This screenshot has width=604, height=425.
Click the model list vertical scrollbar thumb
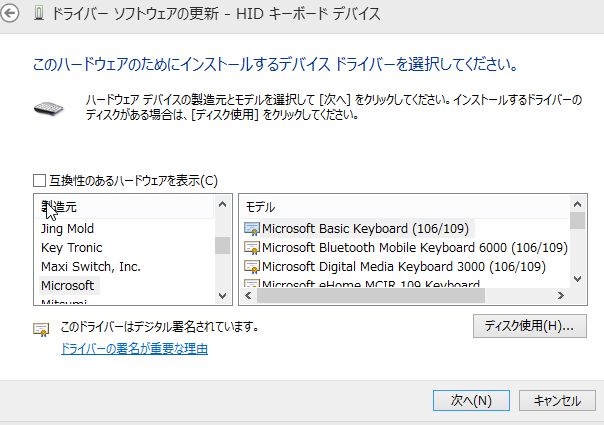[x=577, y=221]
